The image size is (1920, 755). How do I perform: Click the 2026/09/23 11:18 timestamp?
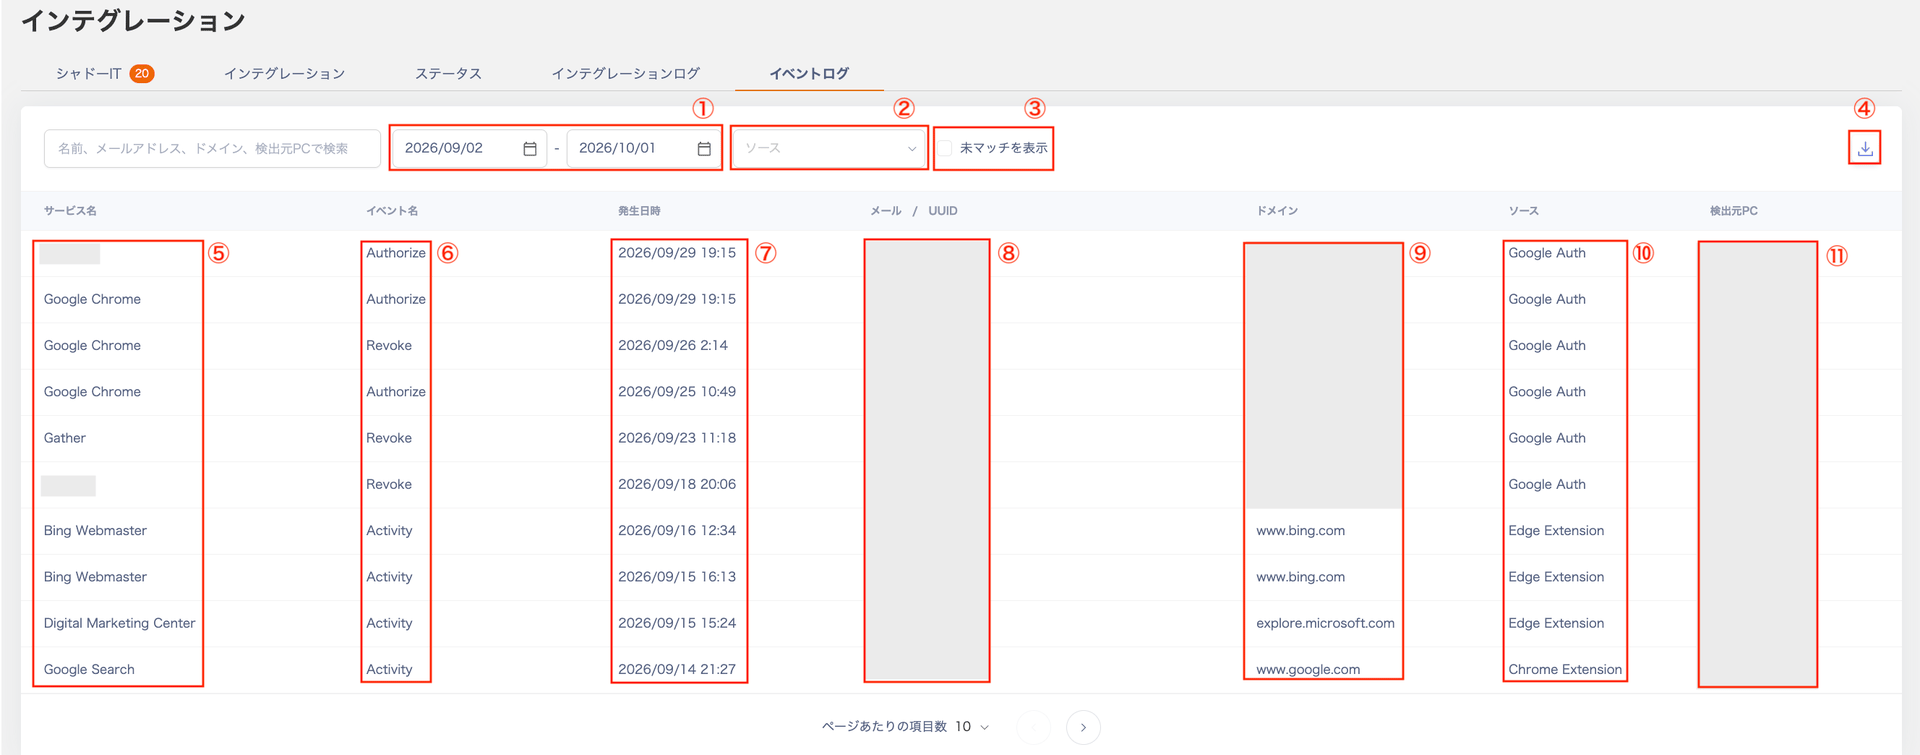coord(677,438)
